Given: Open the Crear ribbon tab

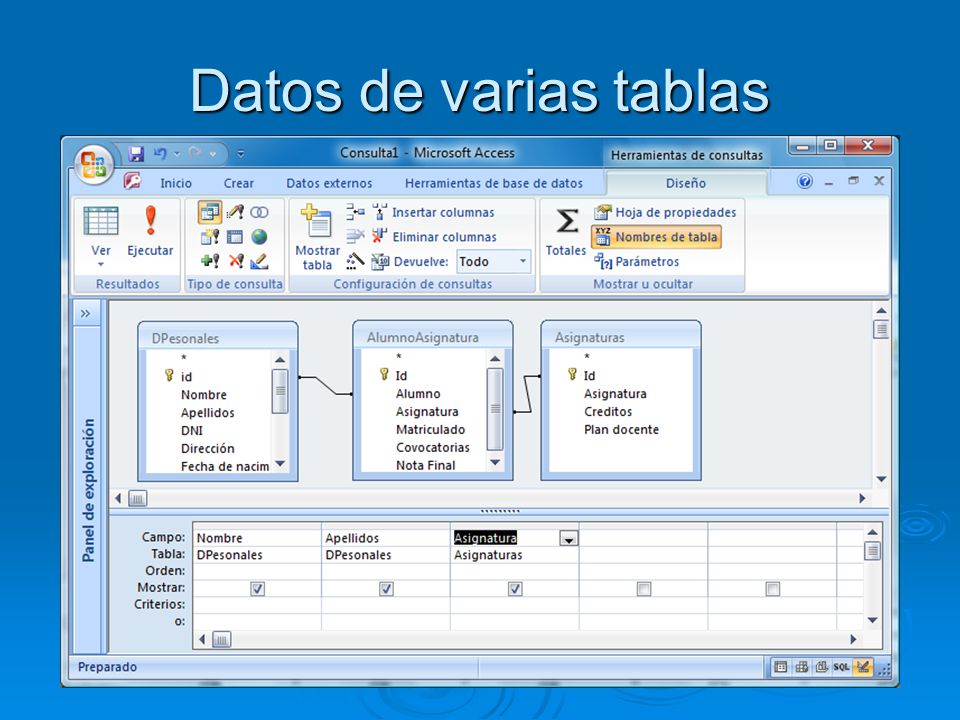Looking at the screenshot, I should pos(238,183).
